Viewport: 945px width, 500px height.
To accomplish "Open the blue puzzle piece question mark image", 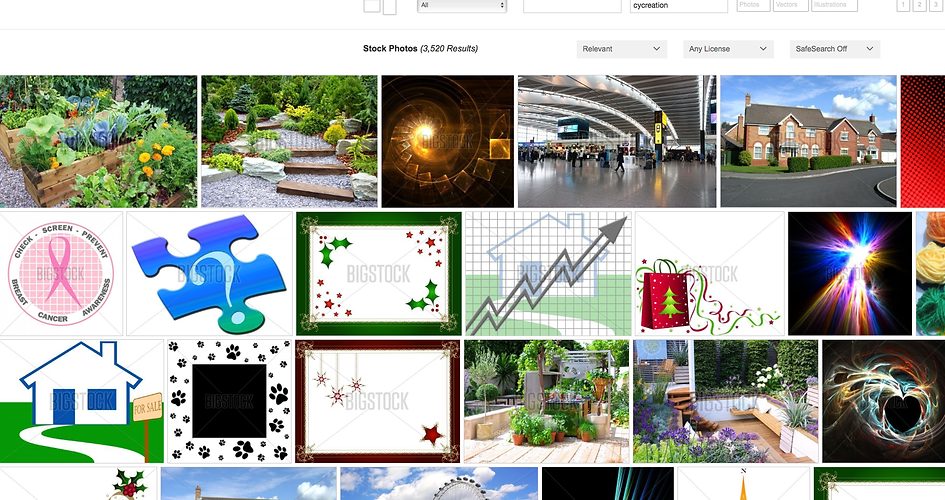I will click(209, 273).
